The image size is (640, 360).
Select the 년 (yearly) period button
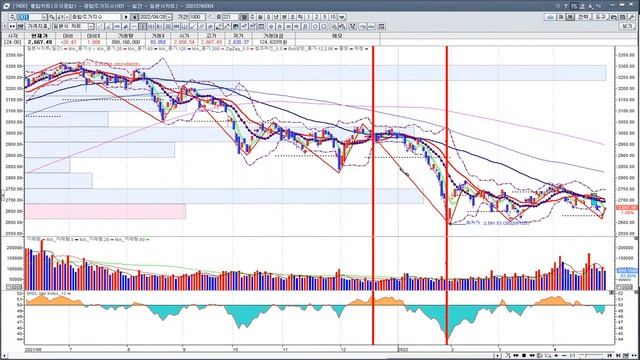click(276, 17)
